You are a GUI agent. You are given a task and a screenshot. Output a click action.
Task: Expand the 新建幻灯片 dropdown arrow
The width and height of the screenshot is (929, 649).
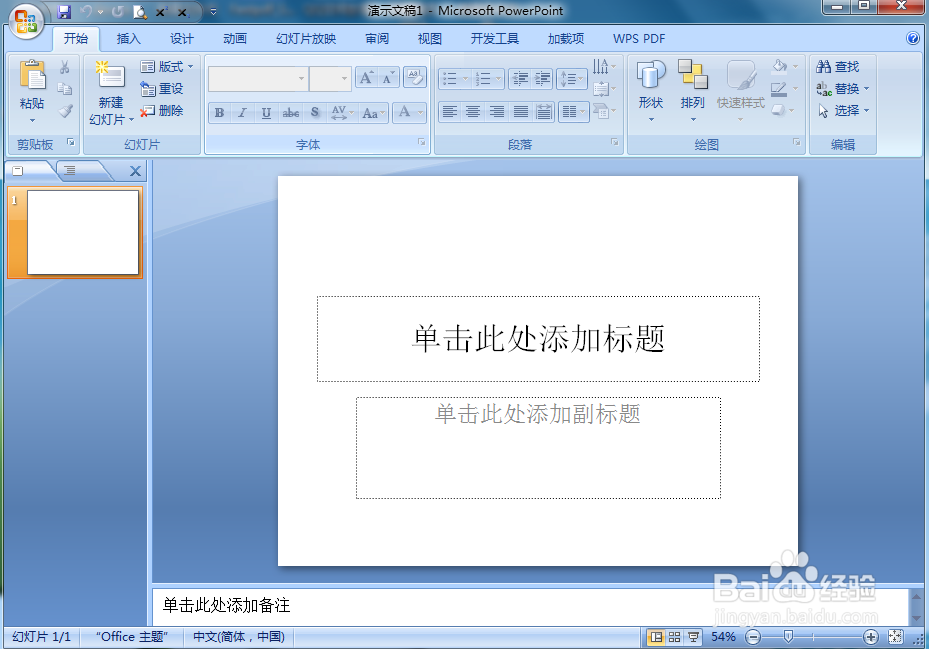click(131, 119)
